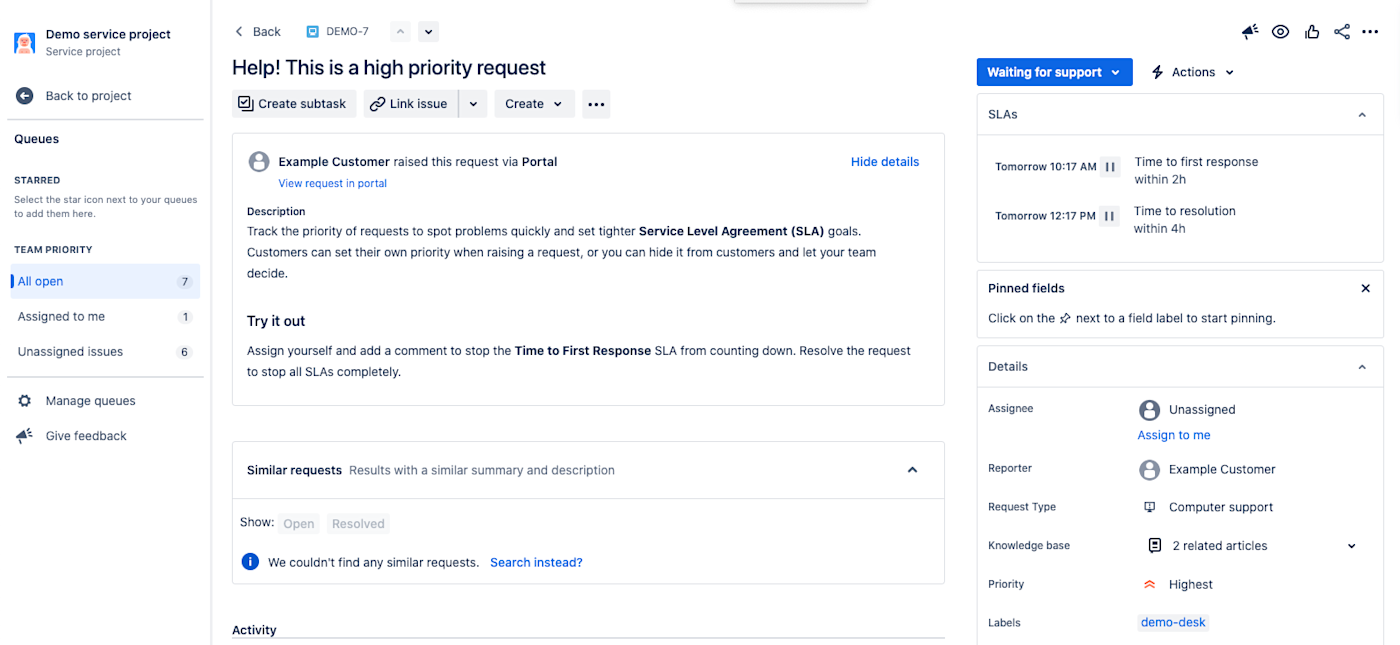Go to the previous issue with the up arrow

pyautogui.click(x=400, y=32)
